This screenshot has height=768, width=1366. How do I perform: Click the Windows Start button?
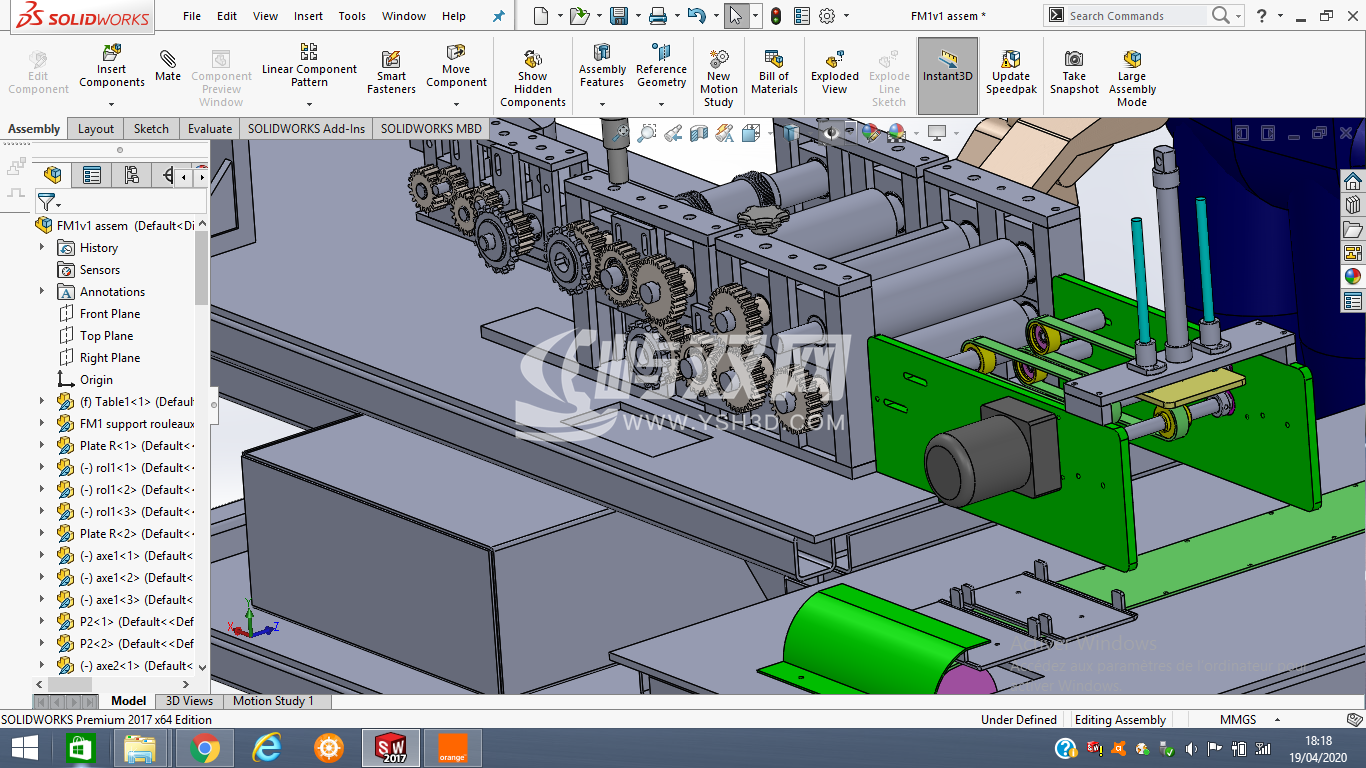pos(24,748)
